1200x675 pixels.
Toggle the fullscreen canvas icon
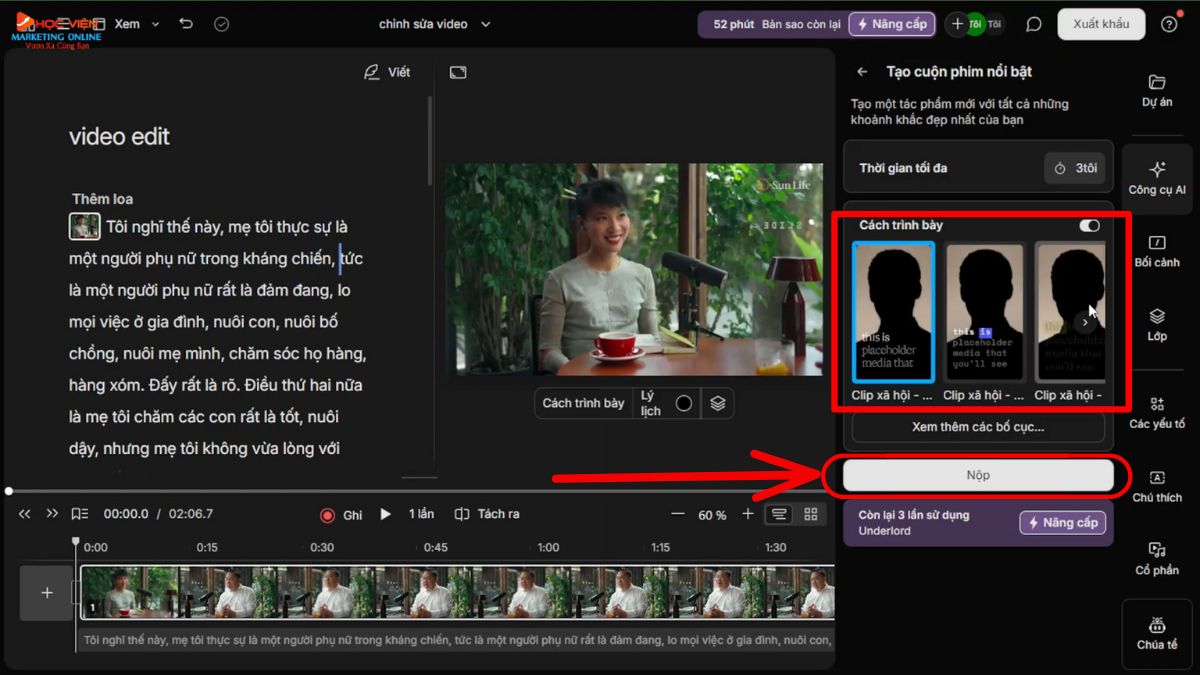tap(458, 72)
